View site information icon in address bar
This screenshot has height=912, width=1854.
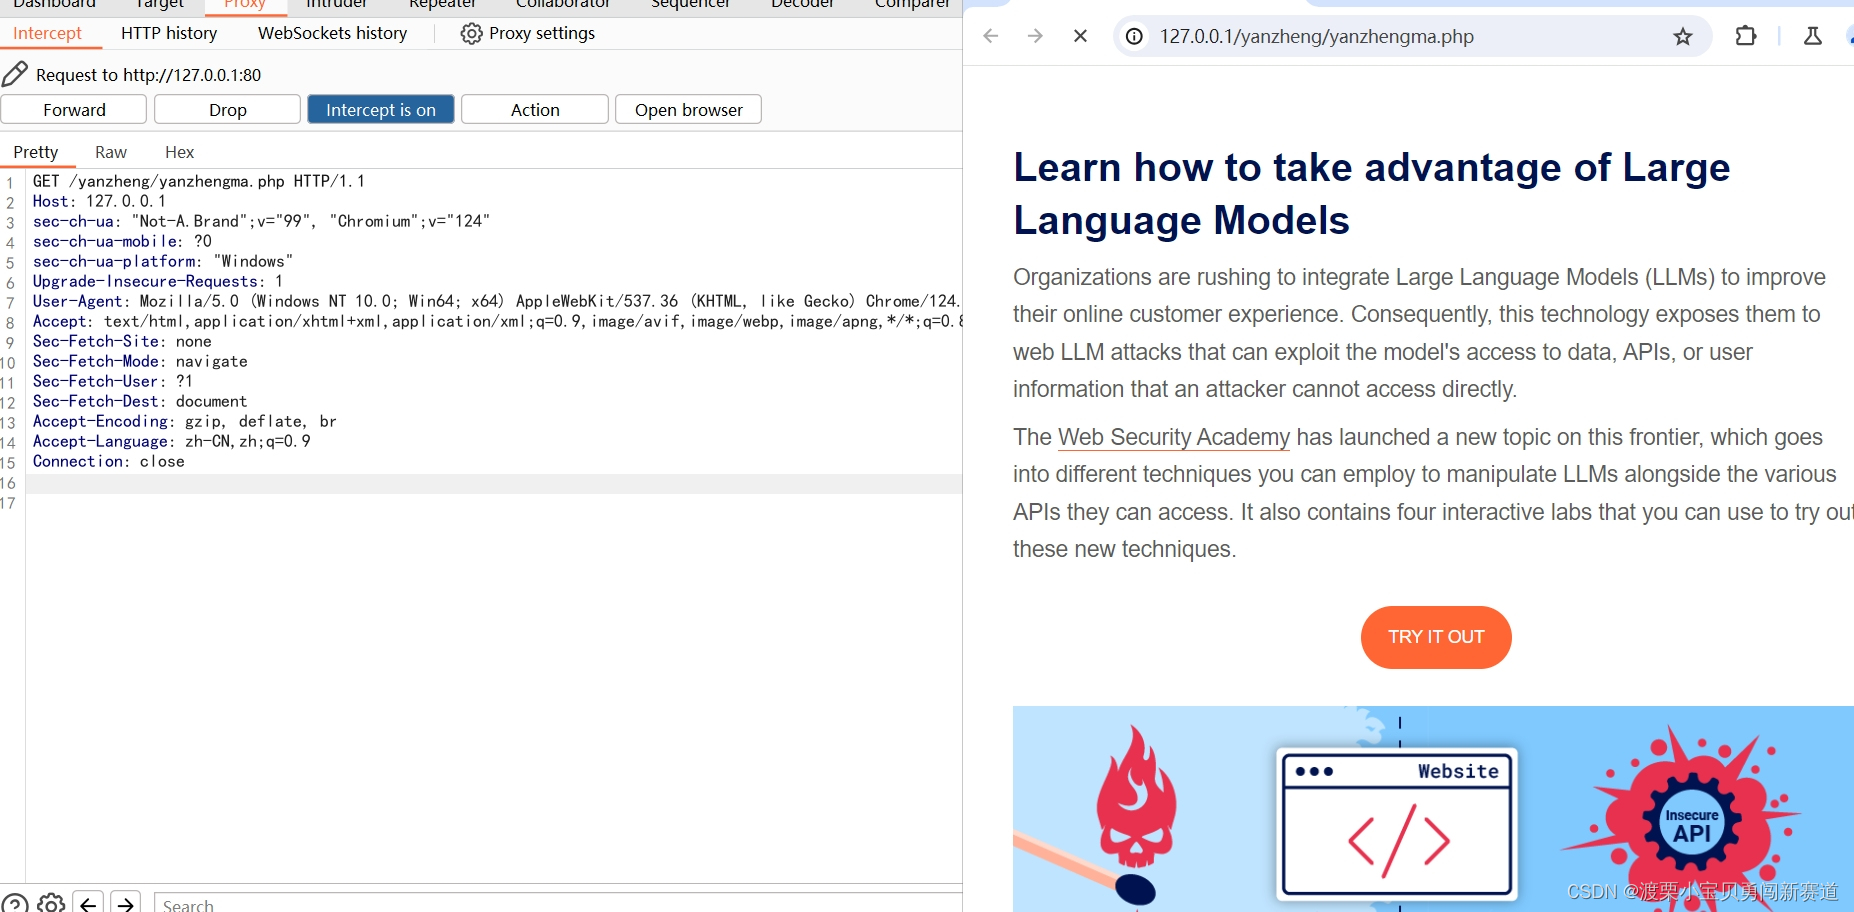1134,37
